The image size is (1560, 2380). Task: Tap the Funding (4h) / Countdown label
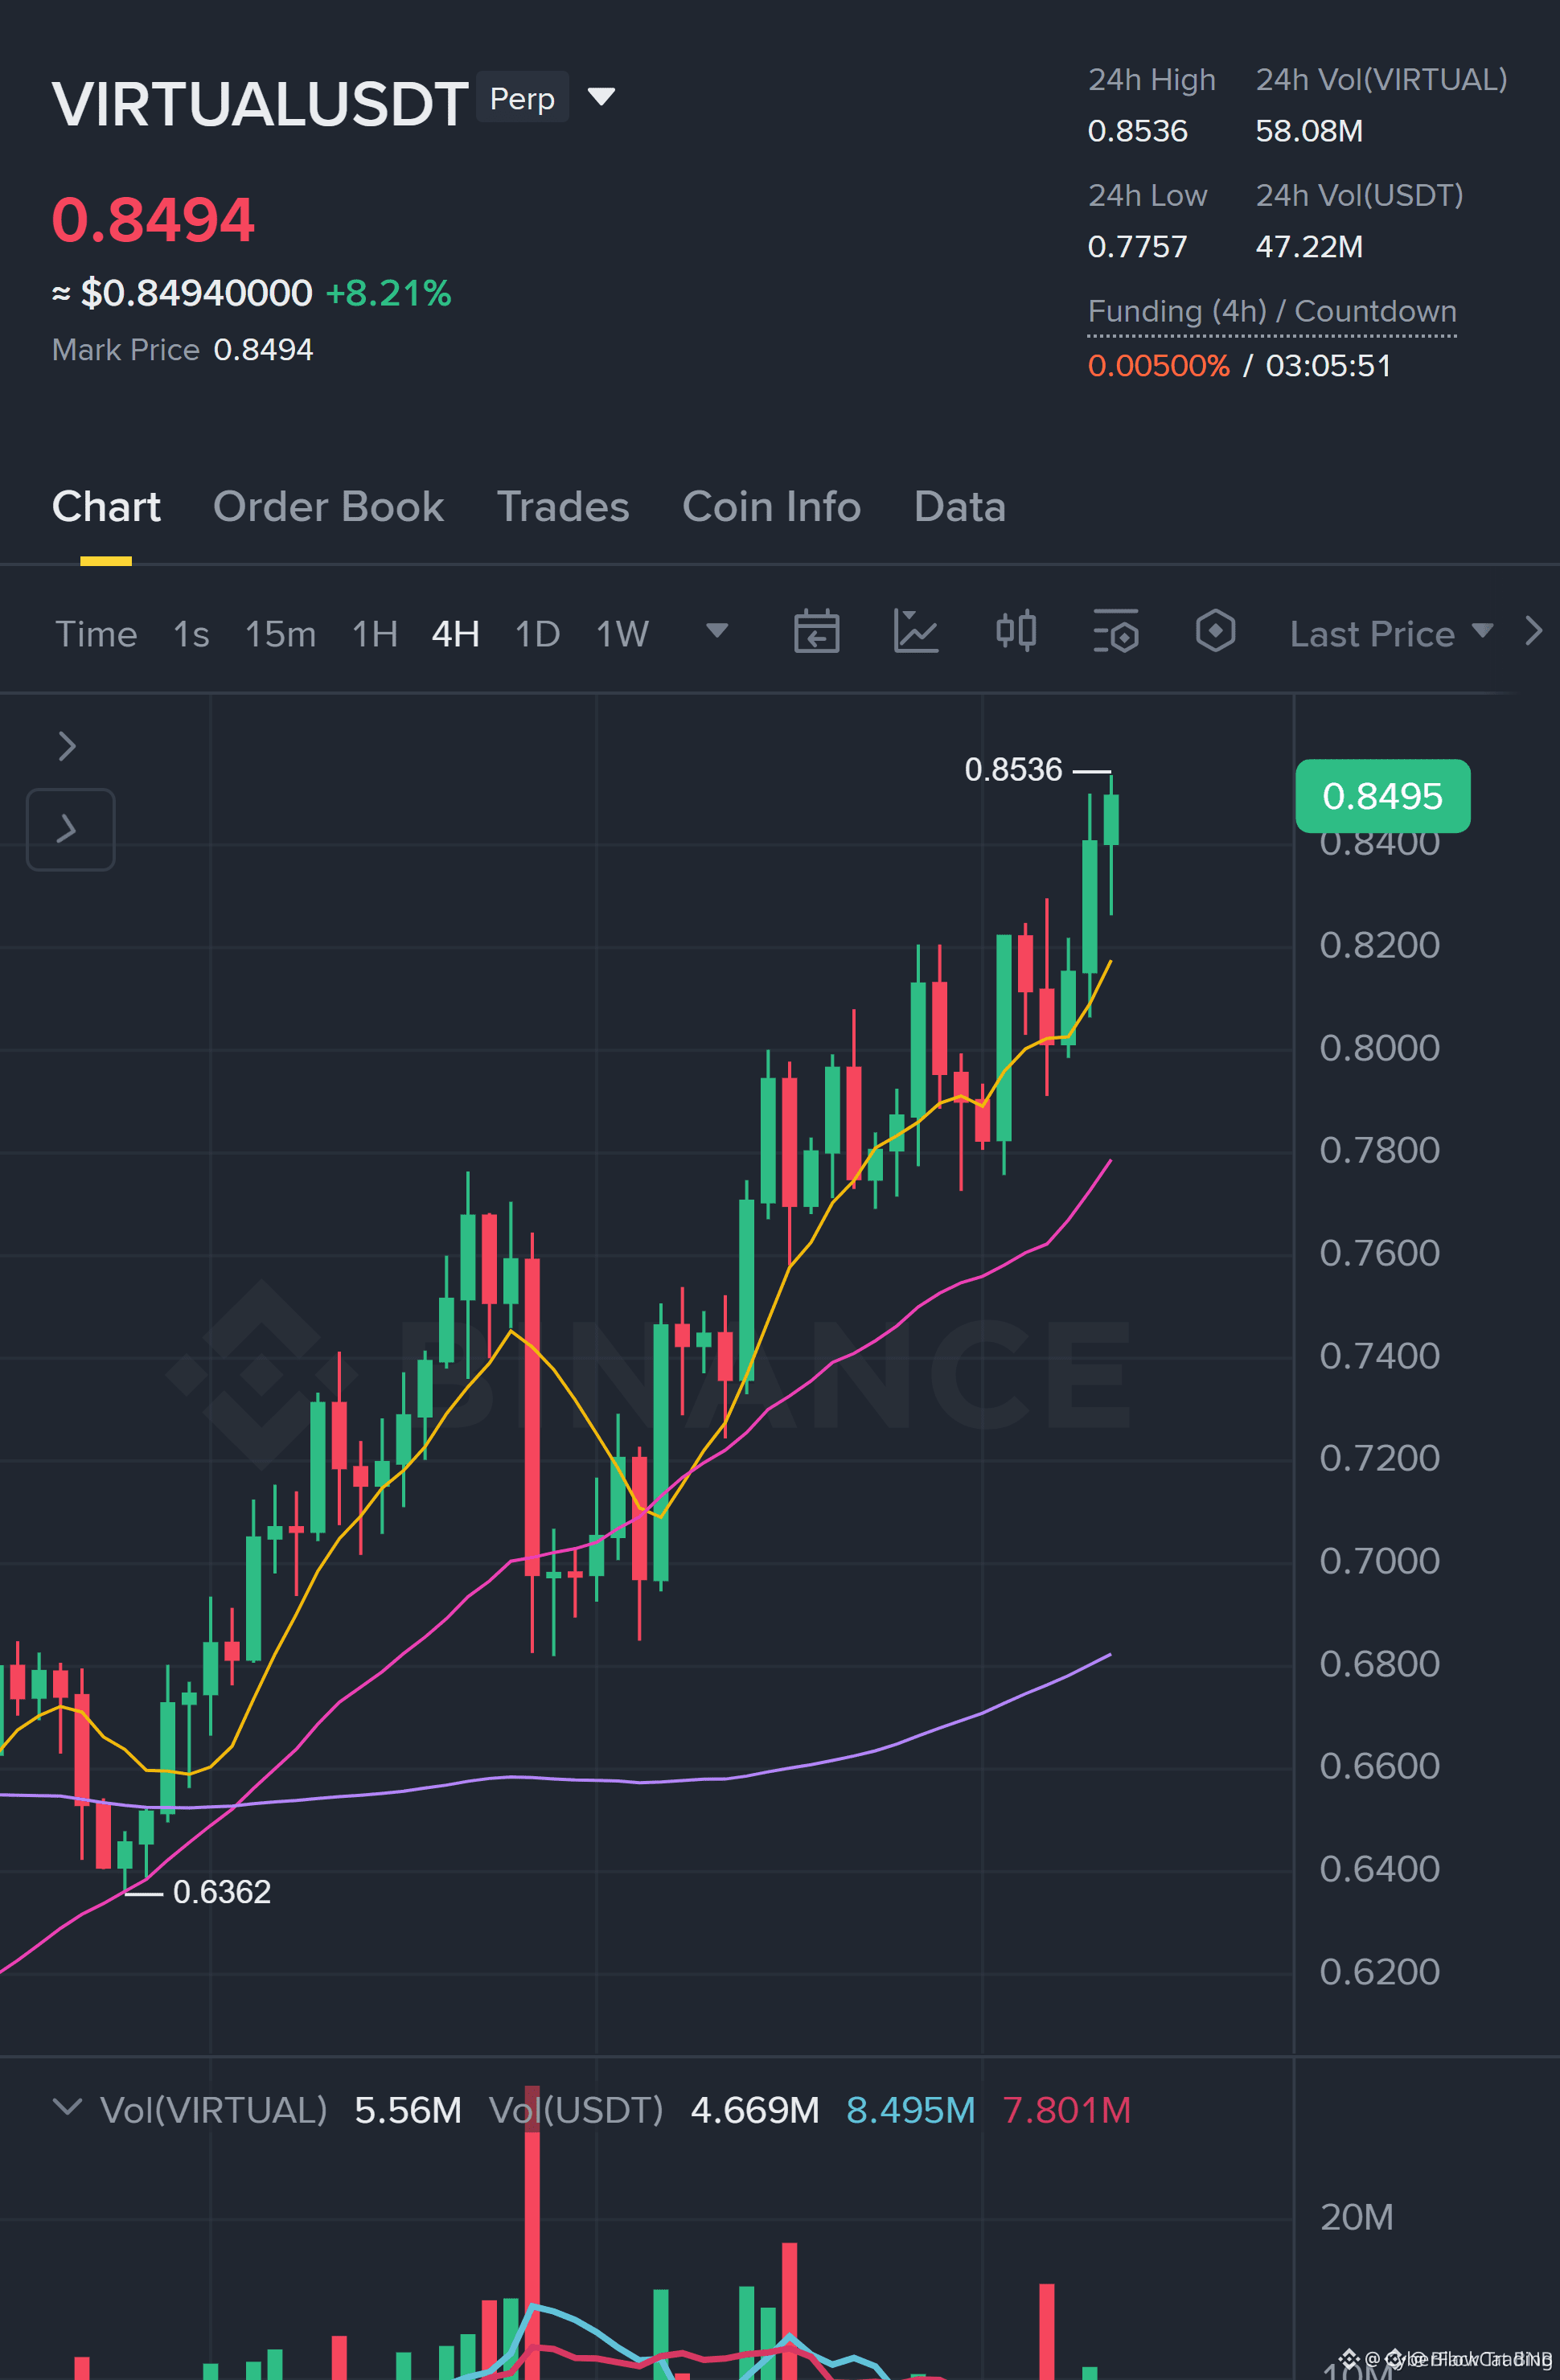[x=1272, y=312]
